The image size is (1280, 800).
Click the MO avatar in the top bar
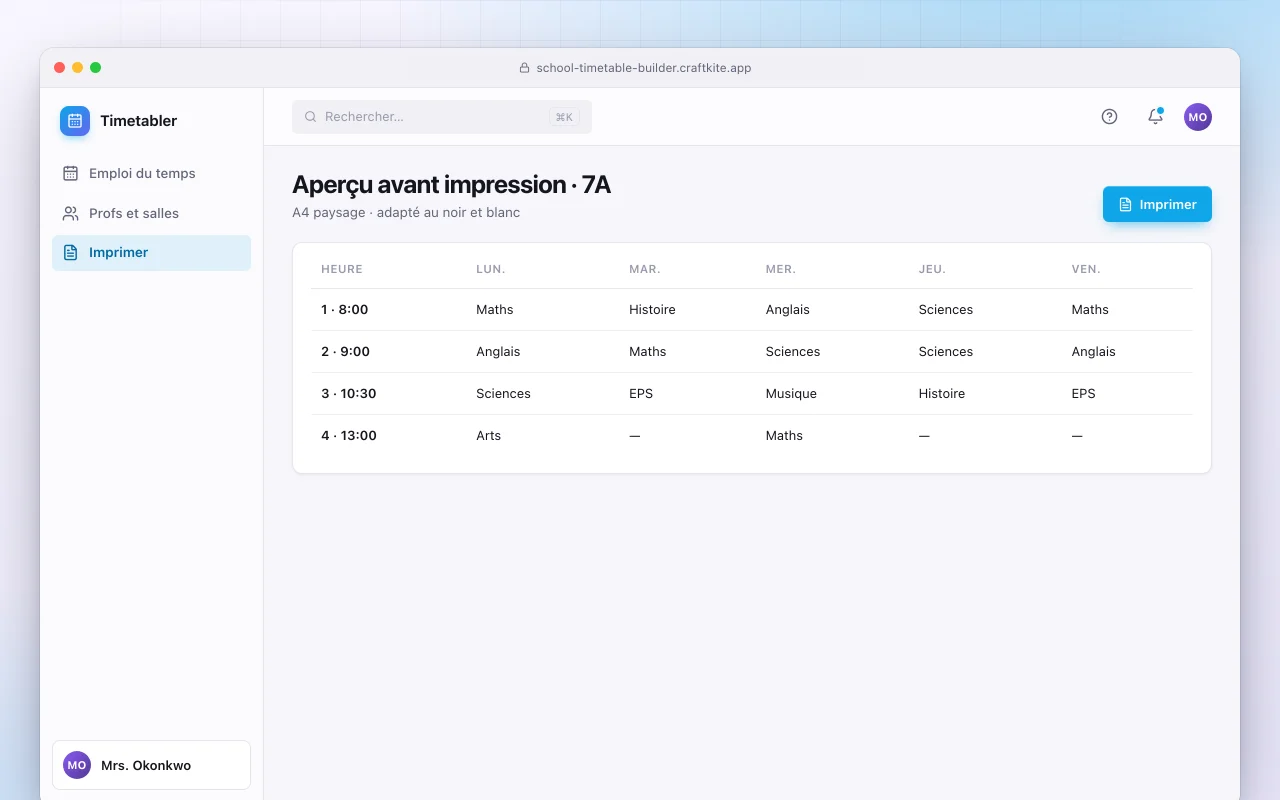click(x=1198, y=117)
